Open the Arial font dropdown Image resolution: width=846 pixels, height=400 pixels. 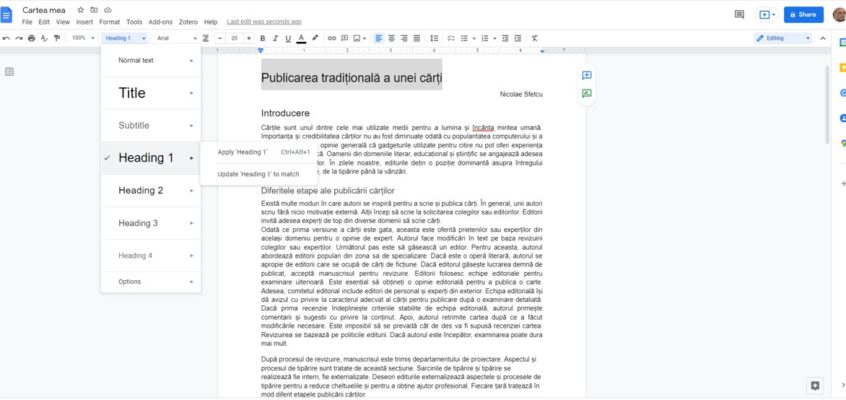(176, 38)
